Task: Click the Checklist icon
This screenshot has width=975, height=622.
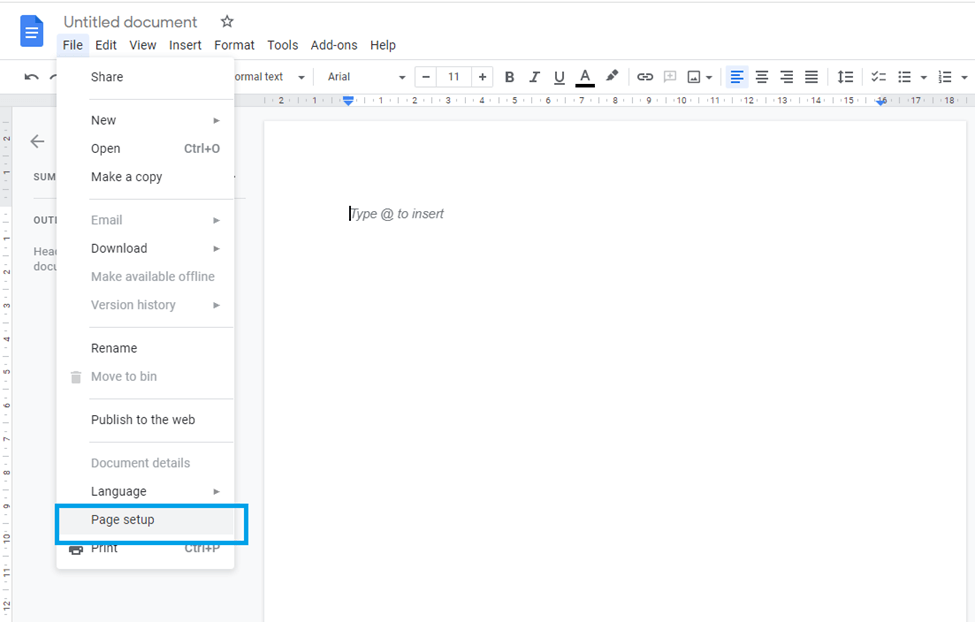Action: coord(878,77)
